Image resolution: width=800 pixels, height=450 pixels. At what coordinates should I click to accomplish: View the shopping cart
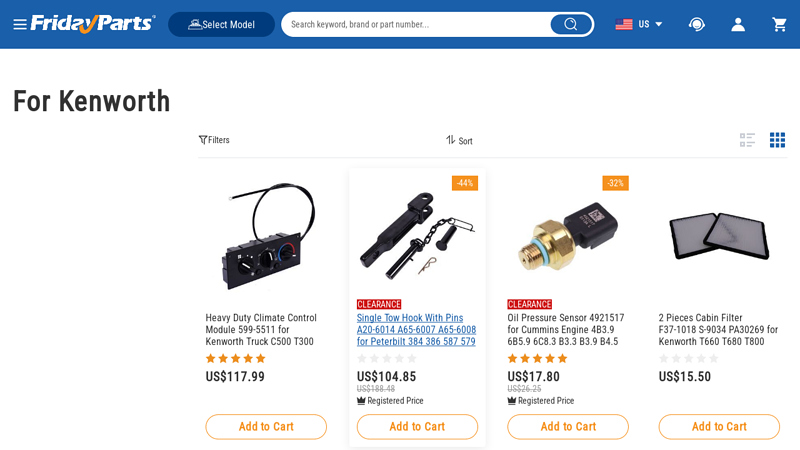pos(779,24)
